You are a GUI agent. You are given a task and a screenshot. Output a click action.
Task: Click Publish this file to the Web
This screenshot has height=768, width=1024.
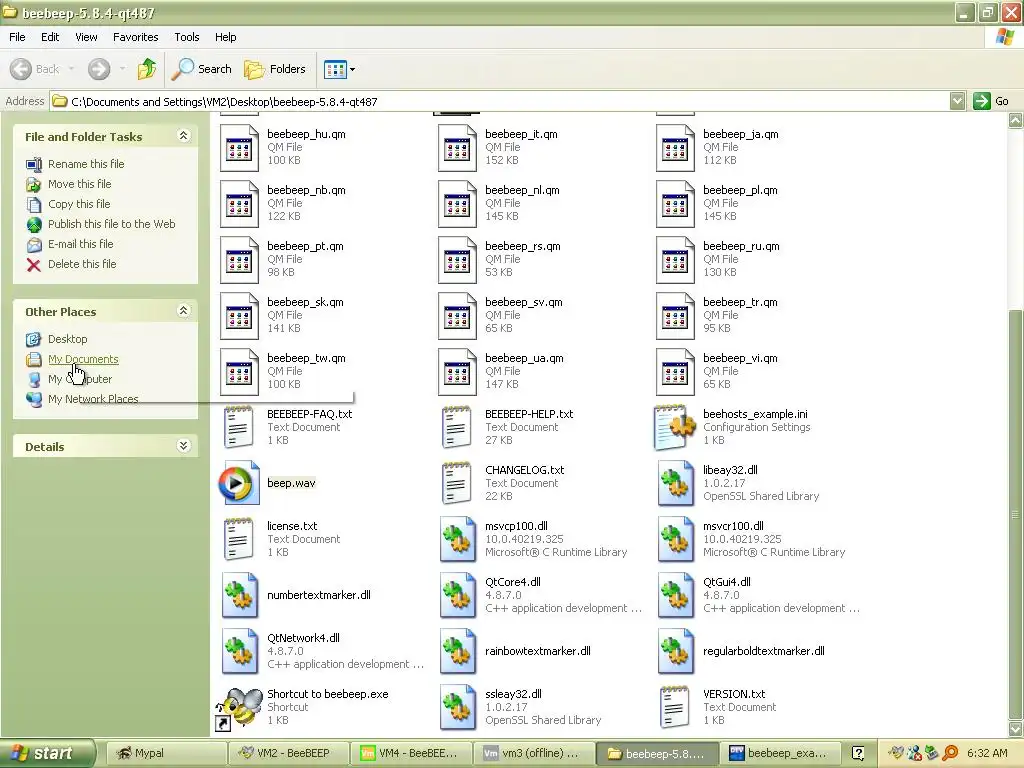(112, 224)
